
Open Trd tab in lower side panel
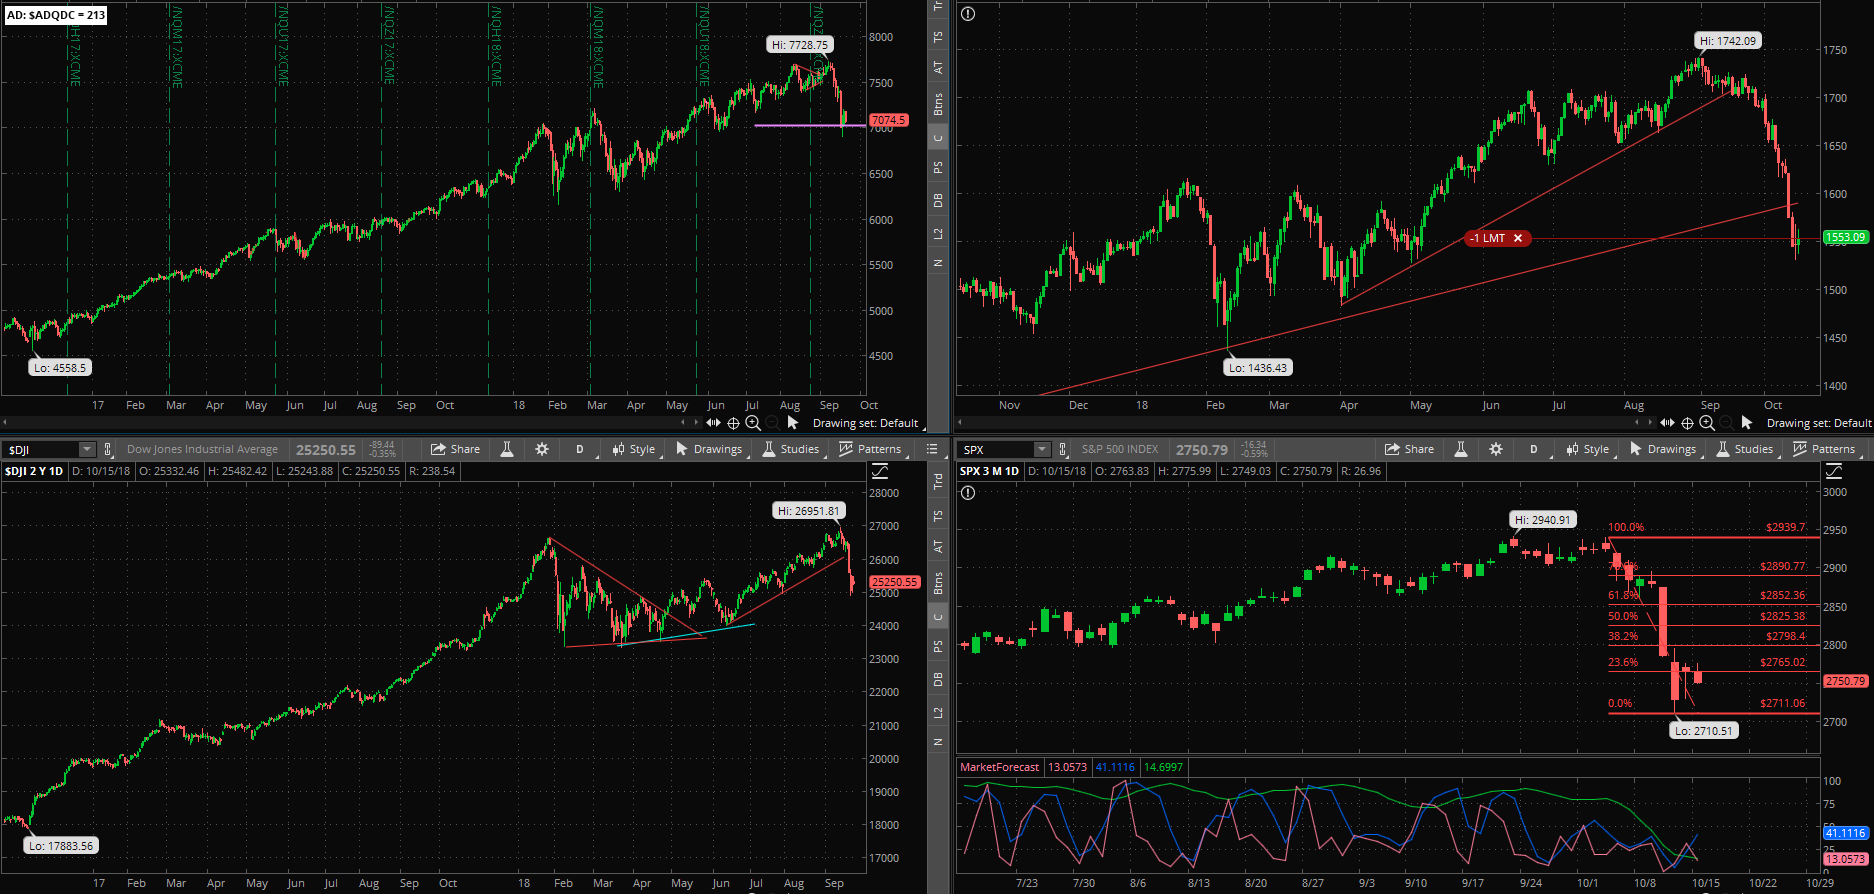[938, 481]
